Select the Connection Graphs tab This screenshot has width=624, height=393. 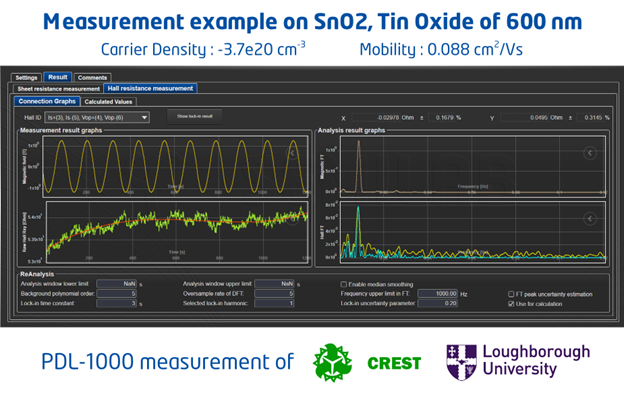[x=47, y=101]
